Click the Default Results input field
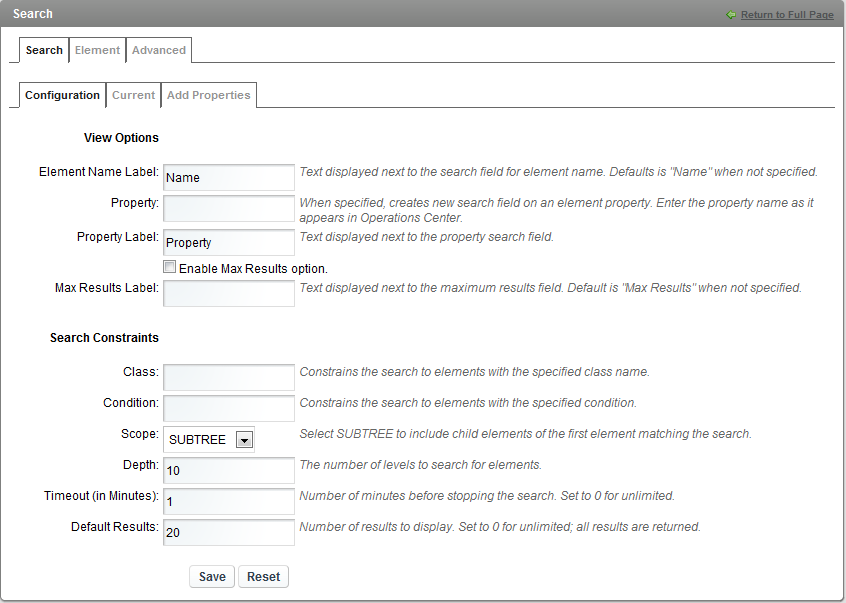This screenshot has height=603, width=846. click(229, 532)
